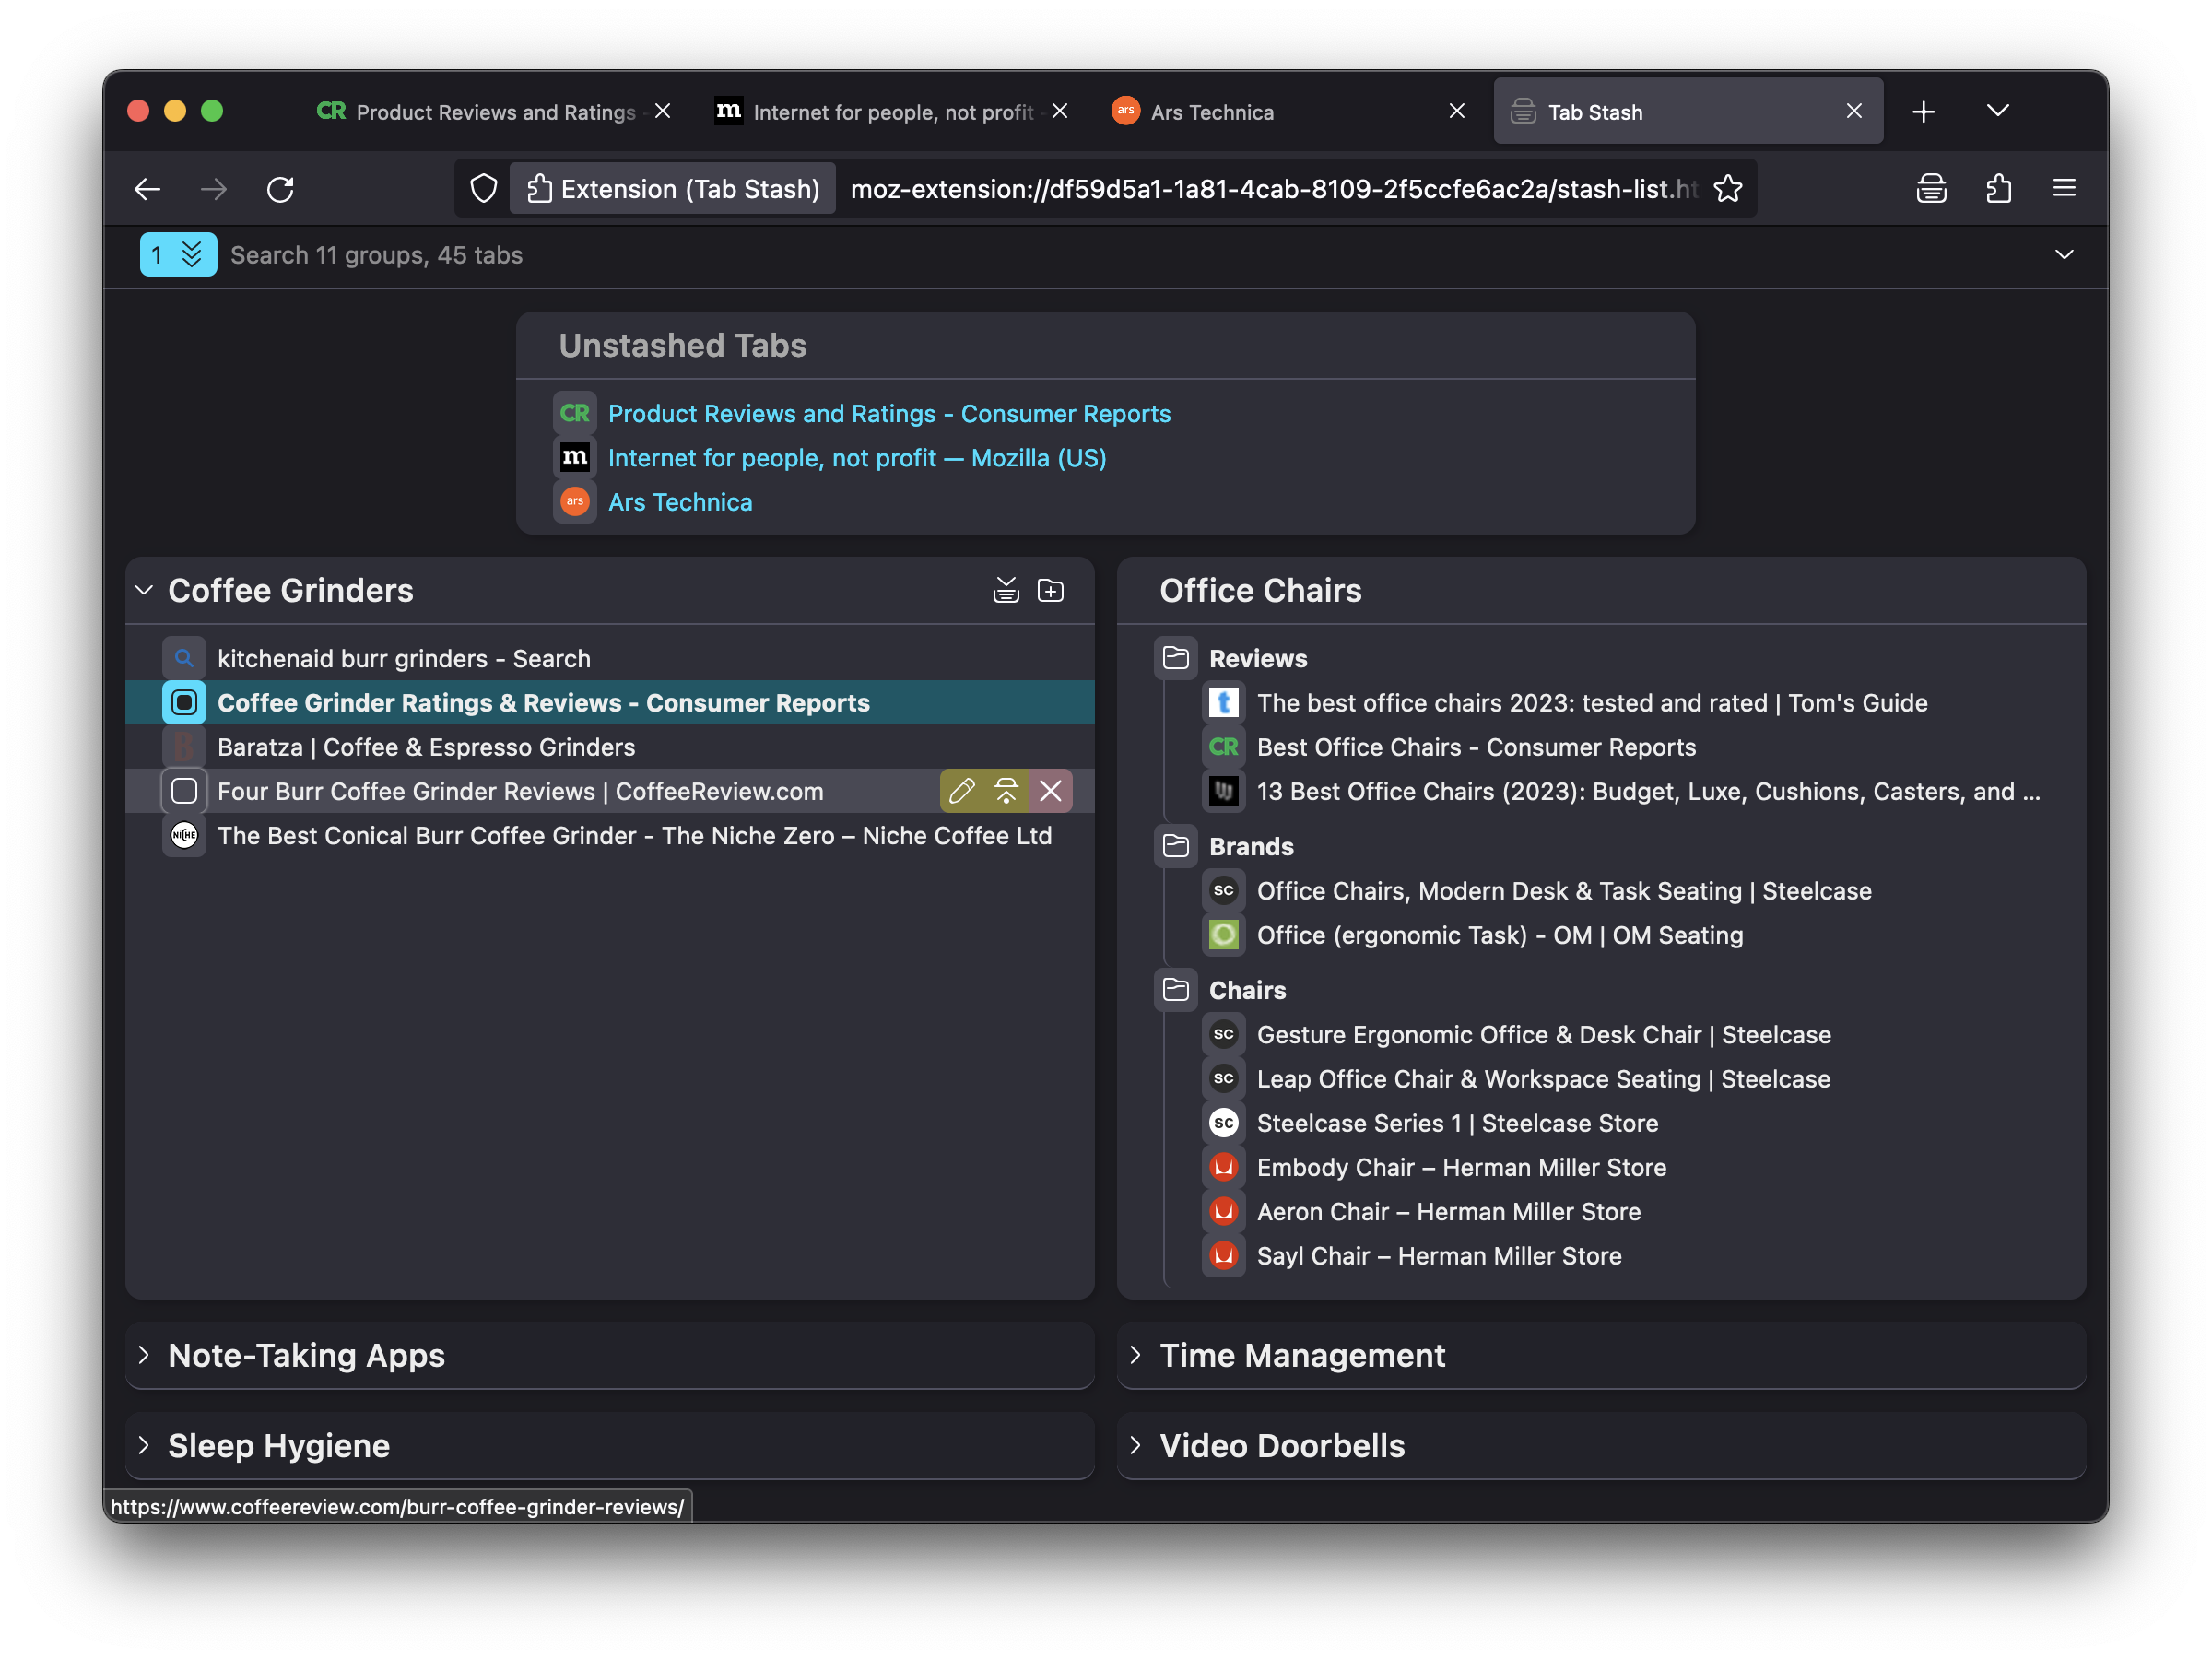The width and height of the screenshot is (2212, 1659).
Task: Click the search groups and tabs field
Action: (x=1130, y=255)
